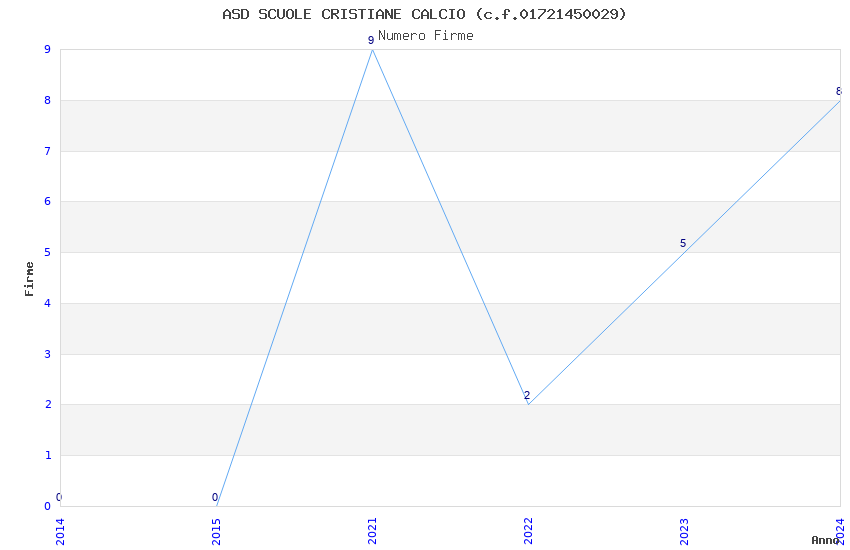Click the y-axis tick value 0
This screenshot has height=550, width=850.
[48, 507]
